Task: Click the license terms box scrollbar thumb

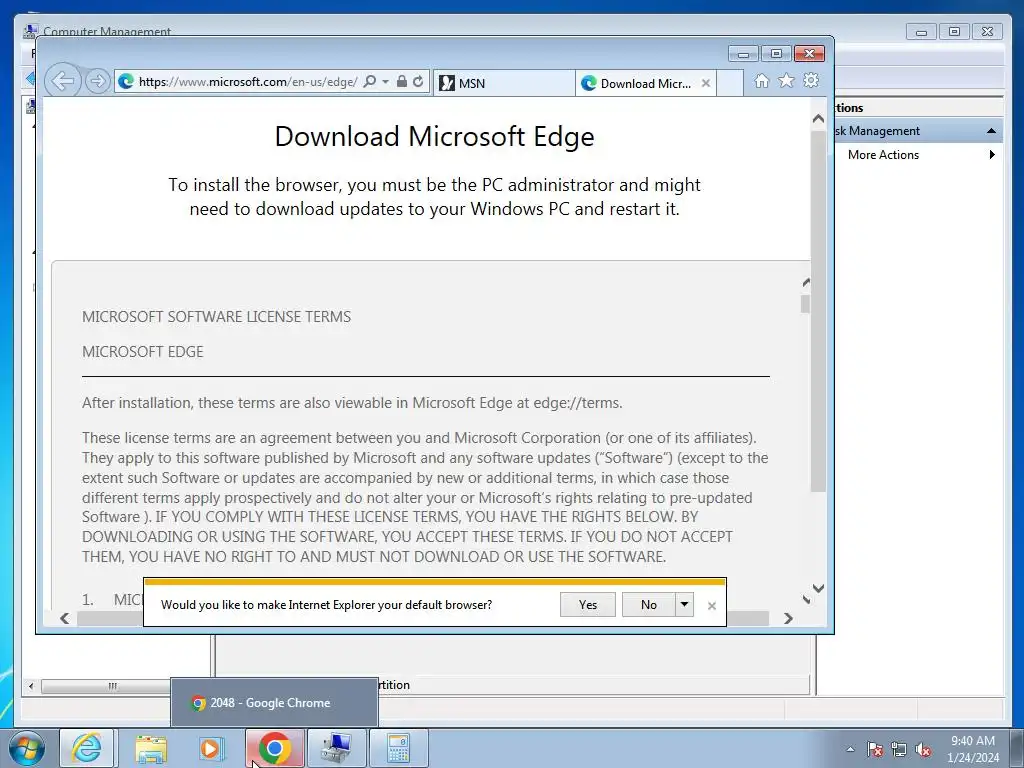Action: click(x=805, y=304)
